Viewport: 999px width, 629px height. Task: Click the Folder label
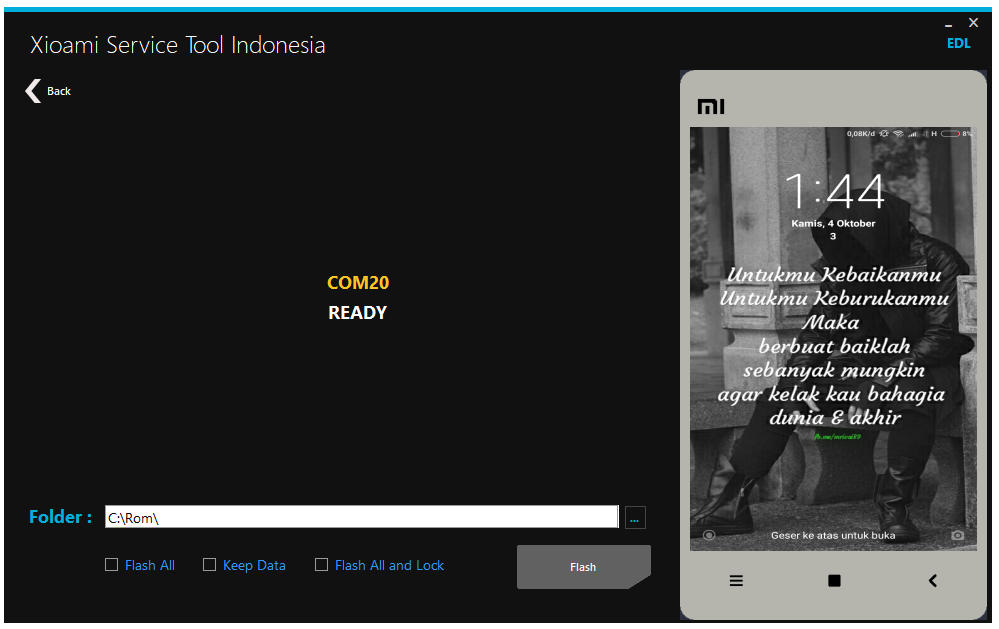coord(61,517)
